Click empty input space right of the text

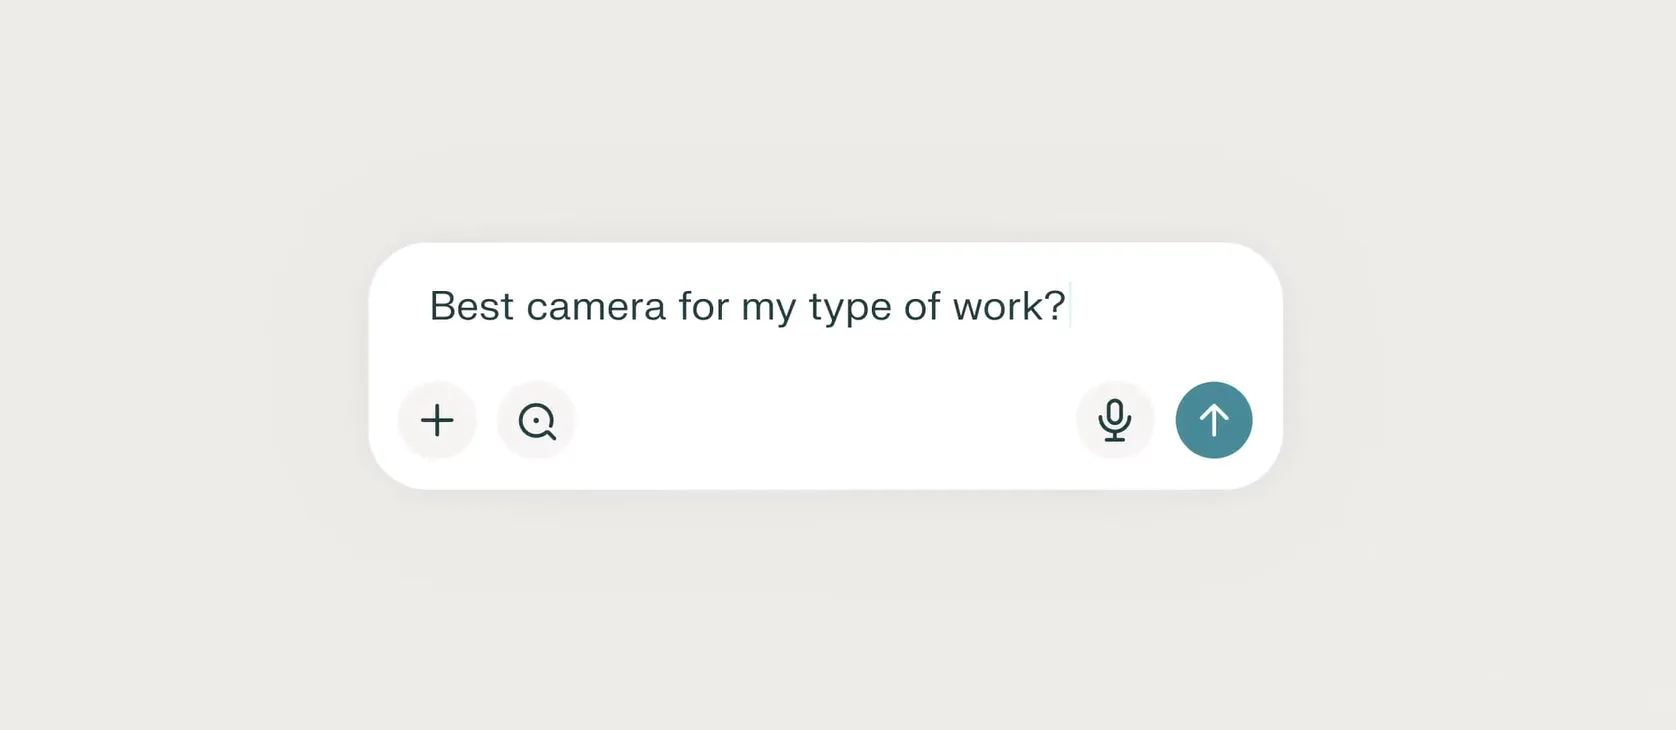pos(1170,306)
